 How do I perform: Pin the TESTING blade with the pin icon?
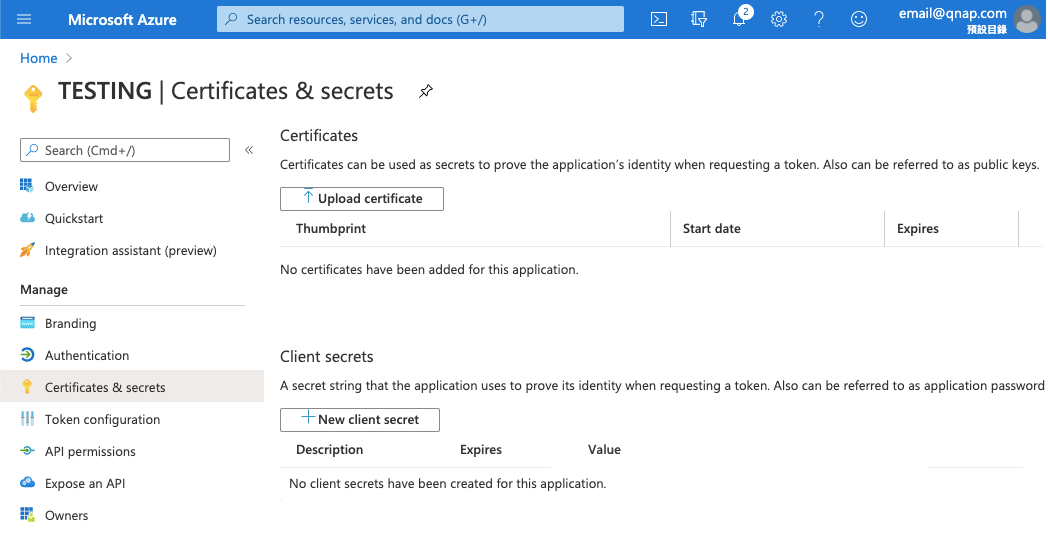click(426, 92)
